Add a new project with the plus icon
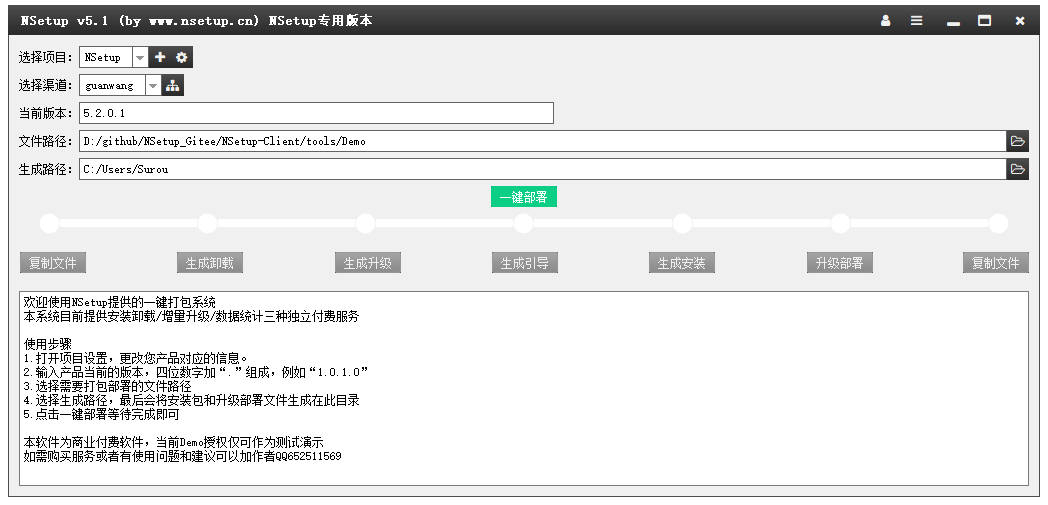1048x505 pixels. pos(160,57)
